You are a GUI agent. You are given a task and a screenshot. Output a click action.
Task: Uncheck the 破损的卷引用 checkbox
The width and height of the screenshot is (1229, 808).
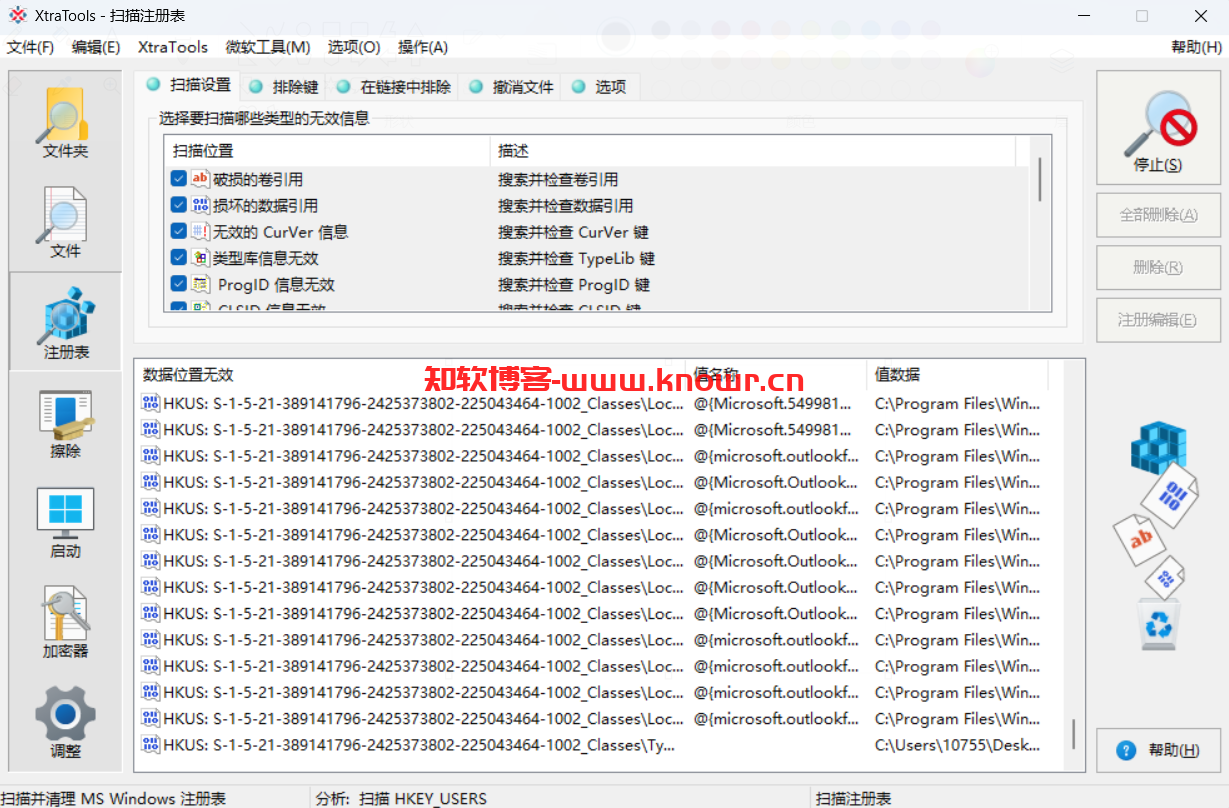[179, 179]
